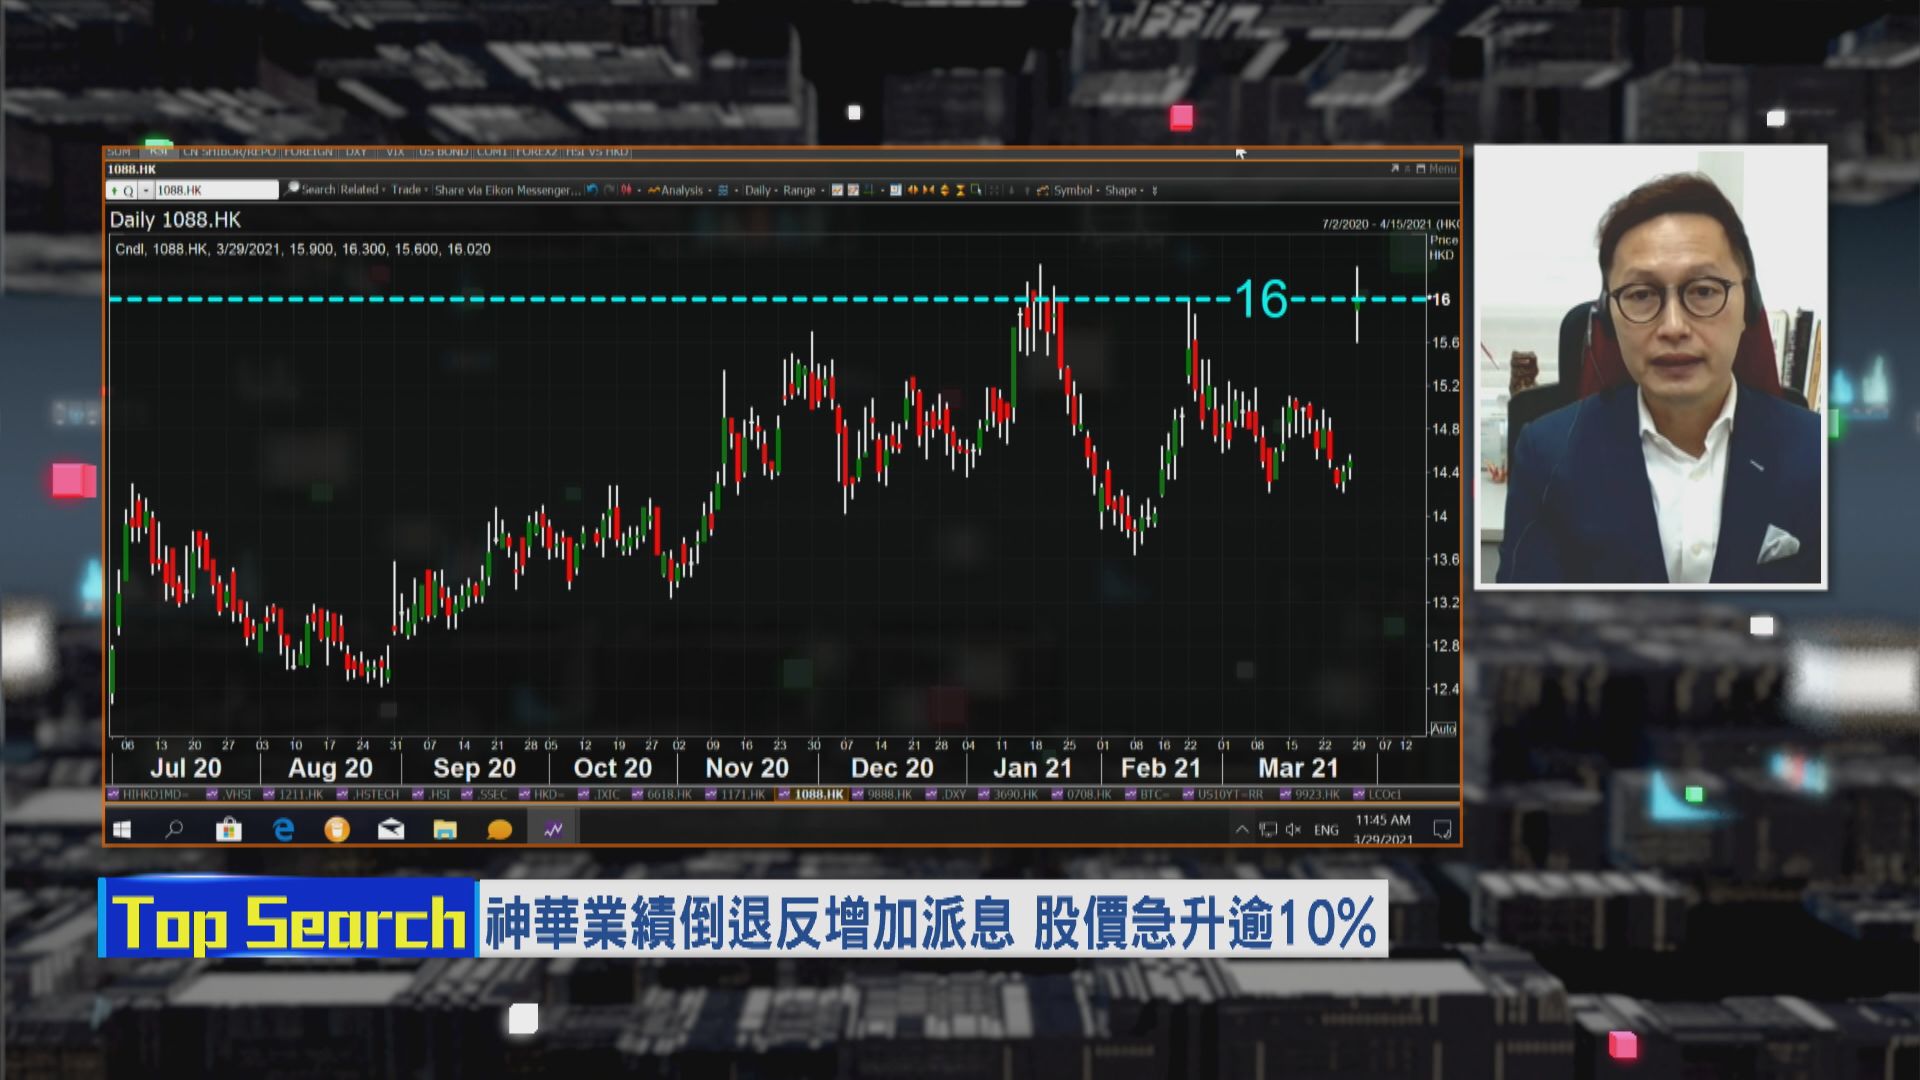Open File Explorer from the taskbar

pos(443,828)
